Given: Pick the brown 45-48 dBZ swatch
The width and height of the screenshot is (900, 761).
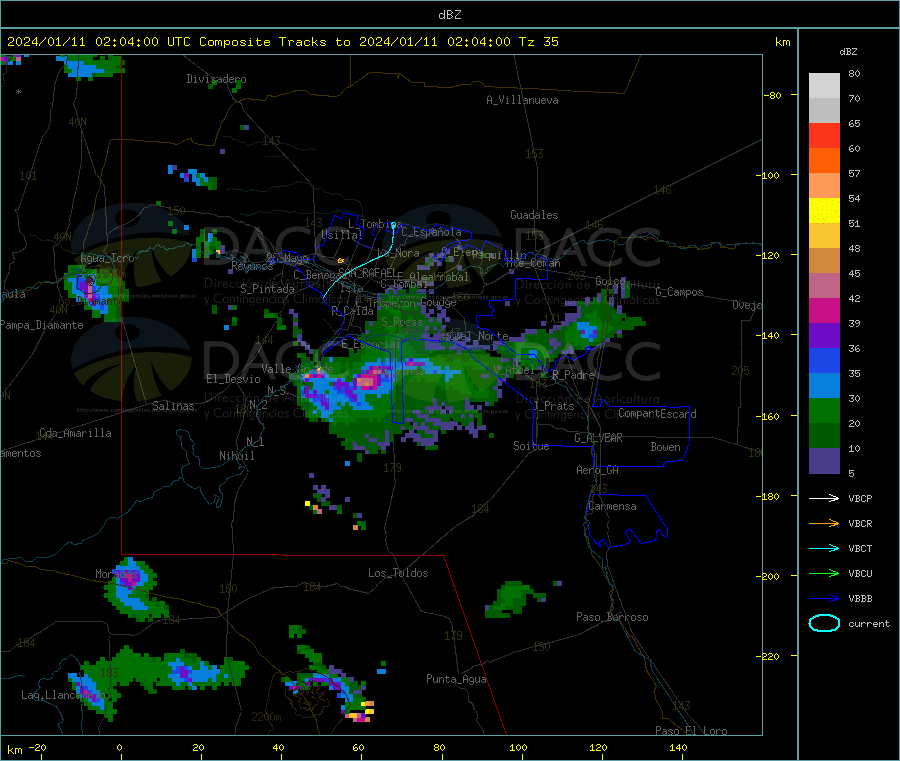Looking at the screenshot, I should (824, 261).
